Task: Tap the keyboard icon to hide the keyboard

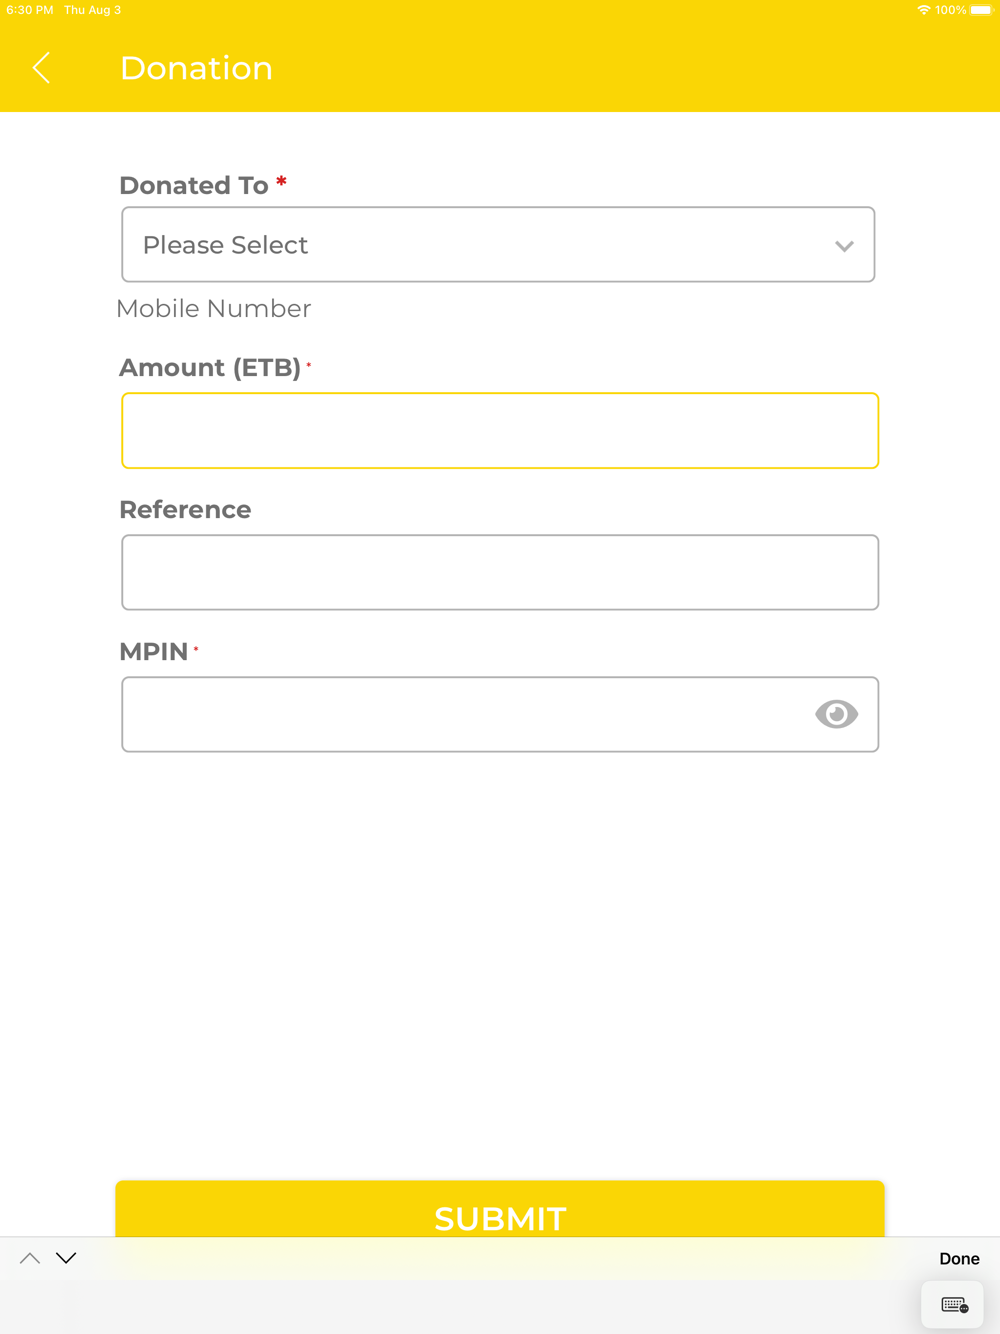Action: tap(954, 1305)
